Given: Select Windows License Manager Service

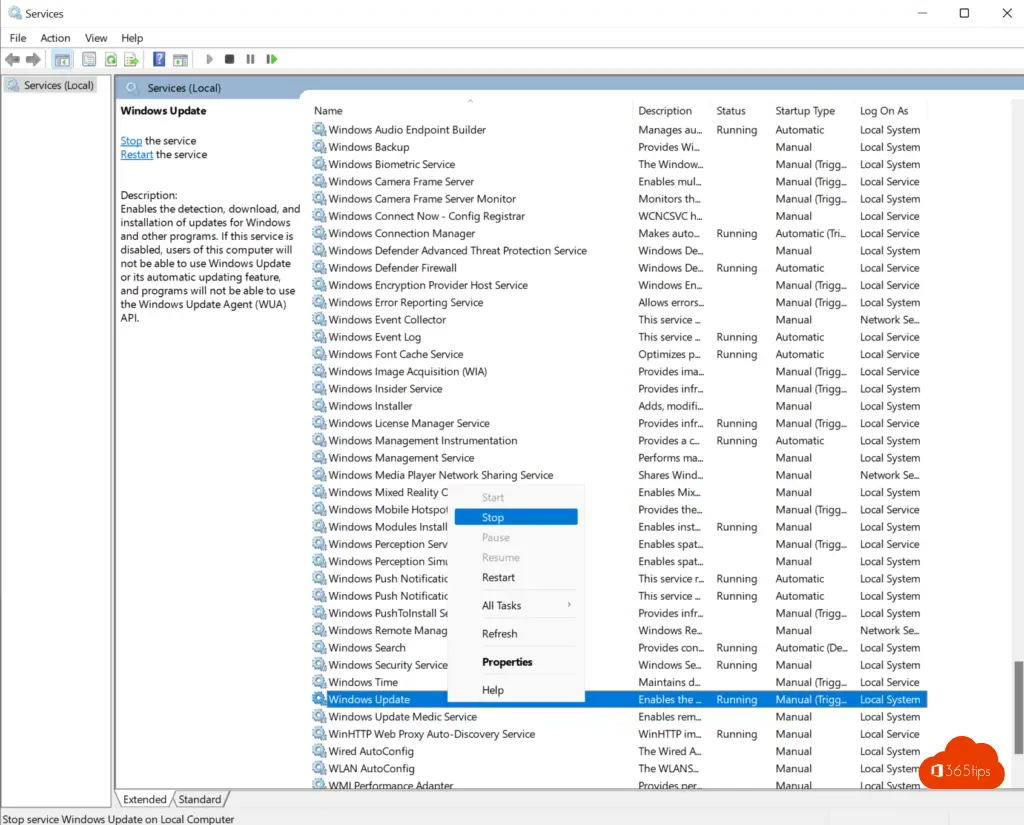Looking at the screenshot, I should pyautogui.click(x=618, y=423).
